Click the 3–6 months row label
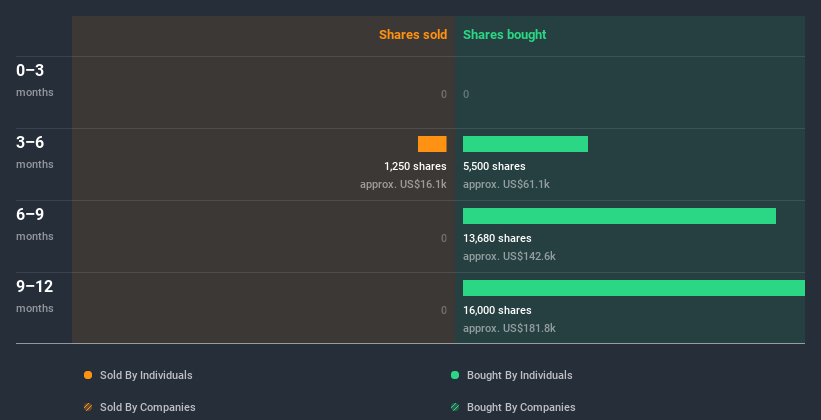 35,152
